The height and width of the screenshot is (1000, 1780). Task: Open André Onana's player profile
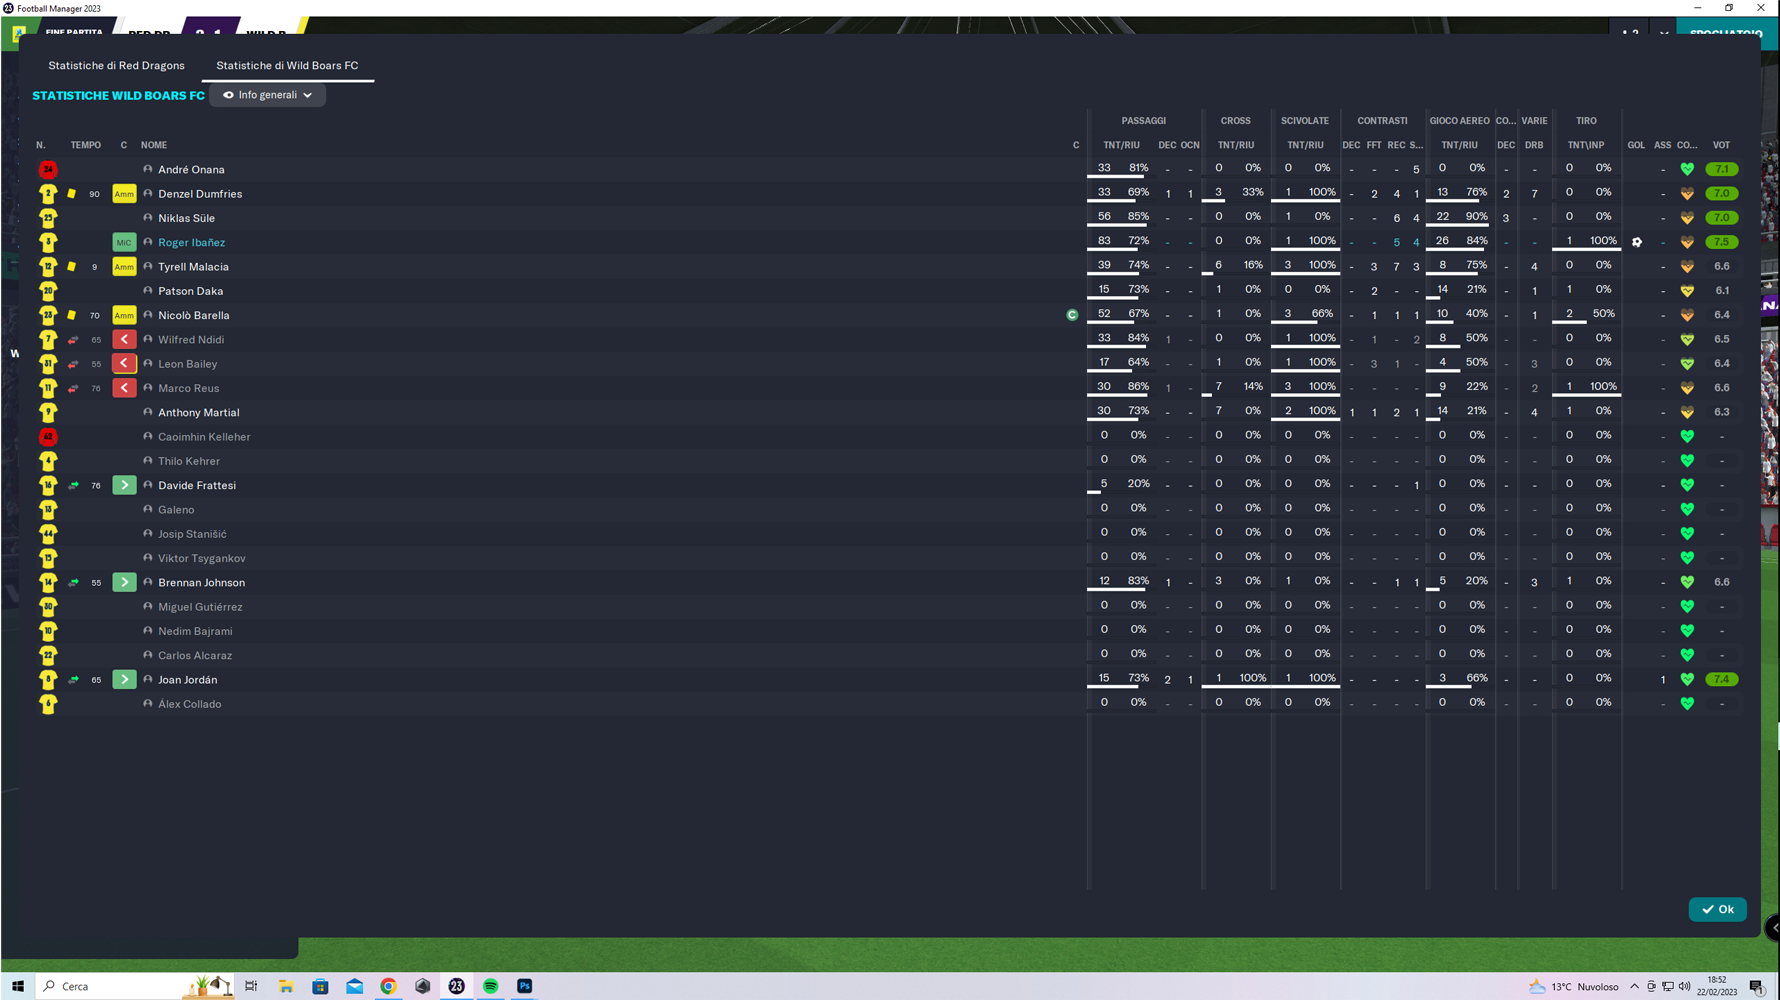[191, 170]
